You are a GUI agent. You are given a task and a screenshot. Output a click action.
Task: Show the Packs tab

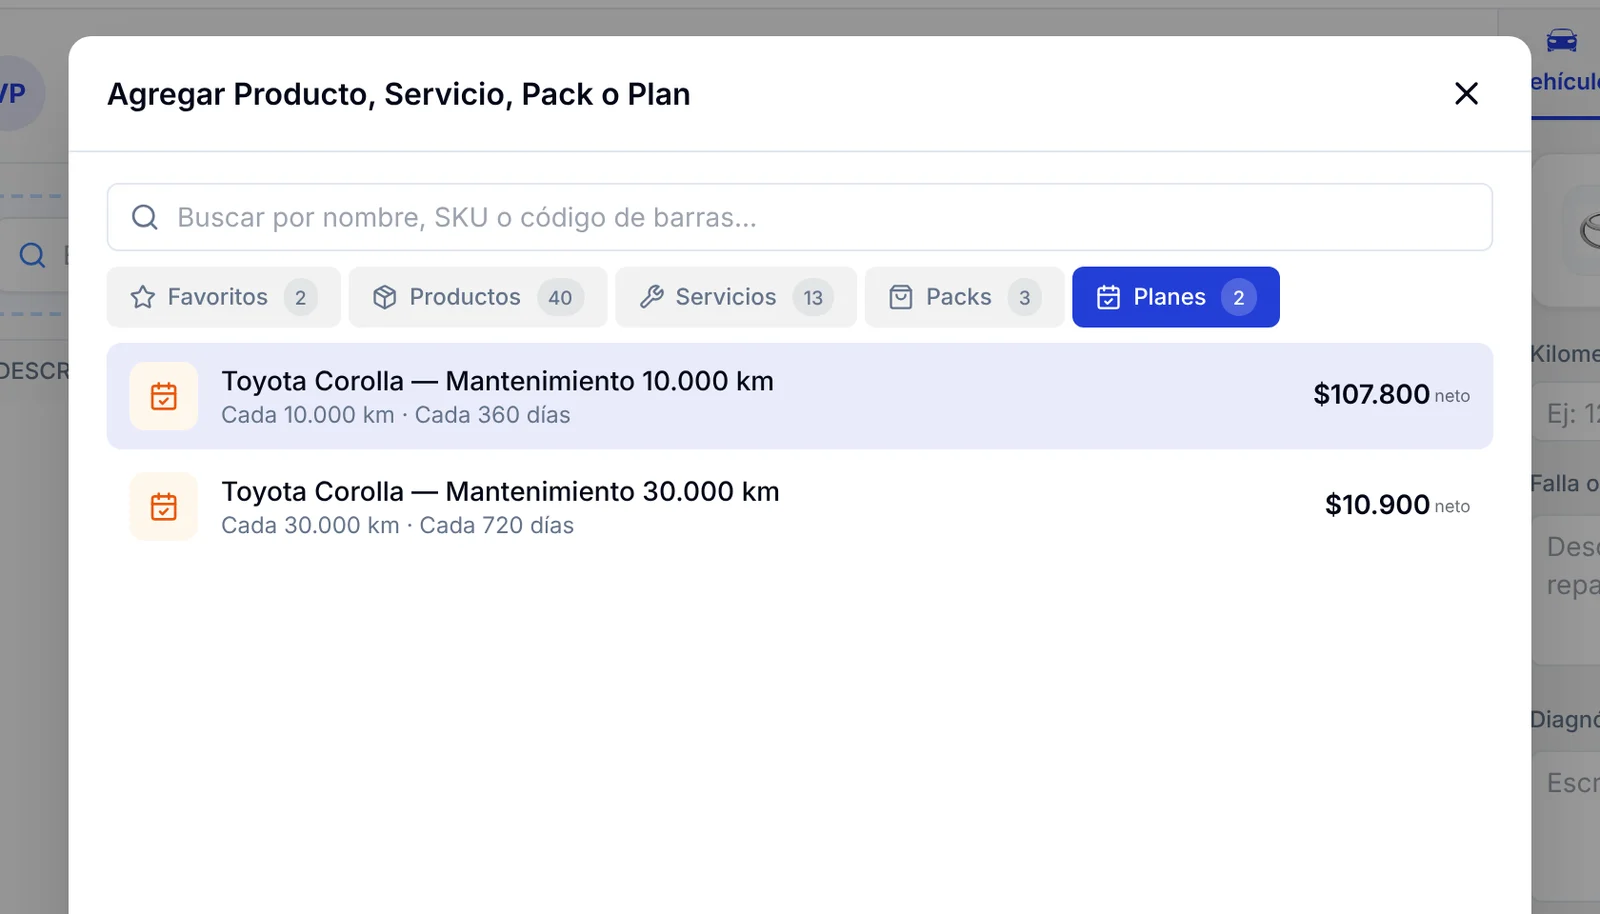(965, 297)
